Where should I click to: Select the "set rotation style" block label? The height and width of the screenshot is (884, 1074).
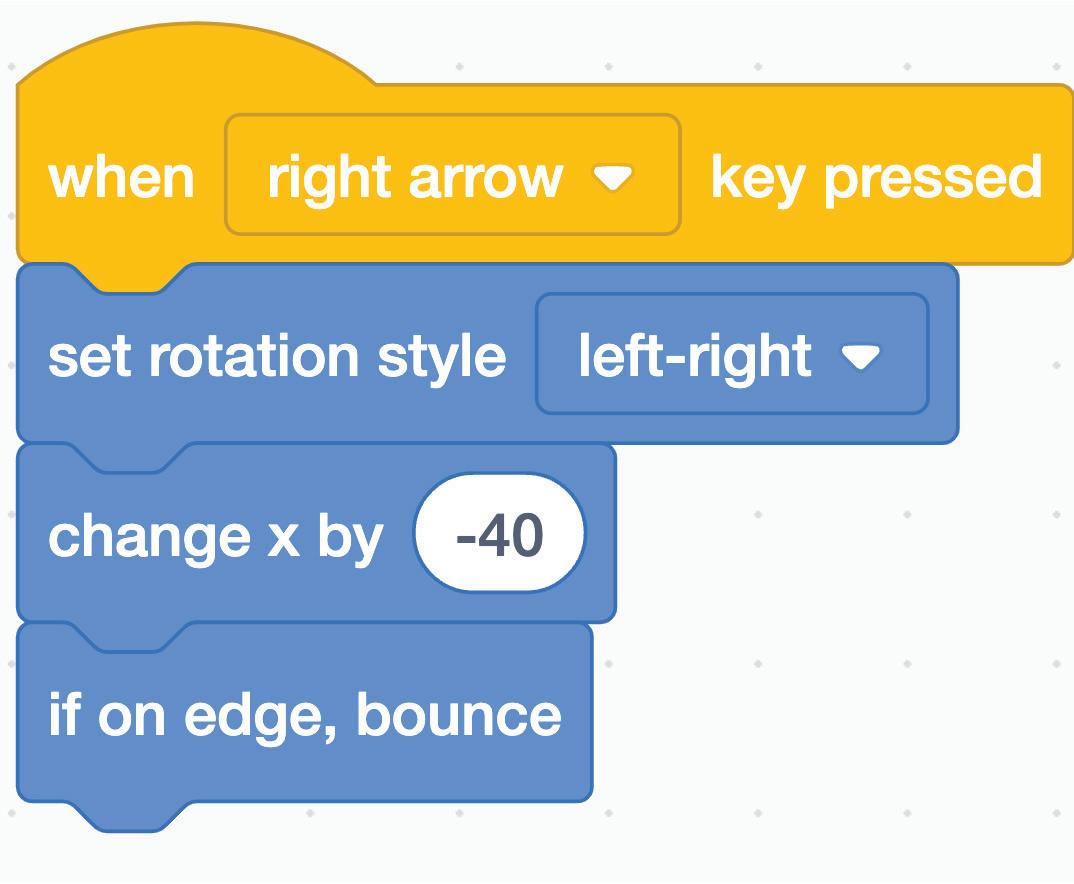tap(277, 356)
